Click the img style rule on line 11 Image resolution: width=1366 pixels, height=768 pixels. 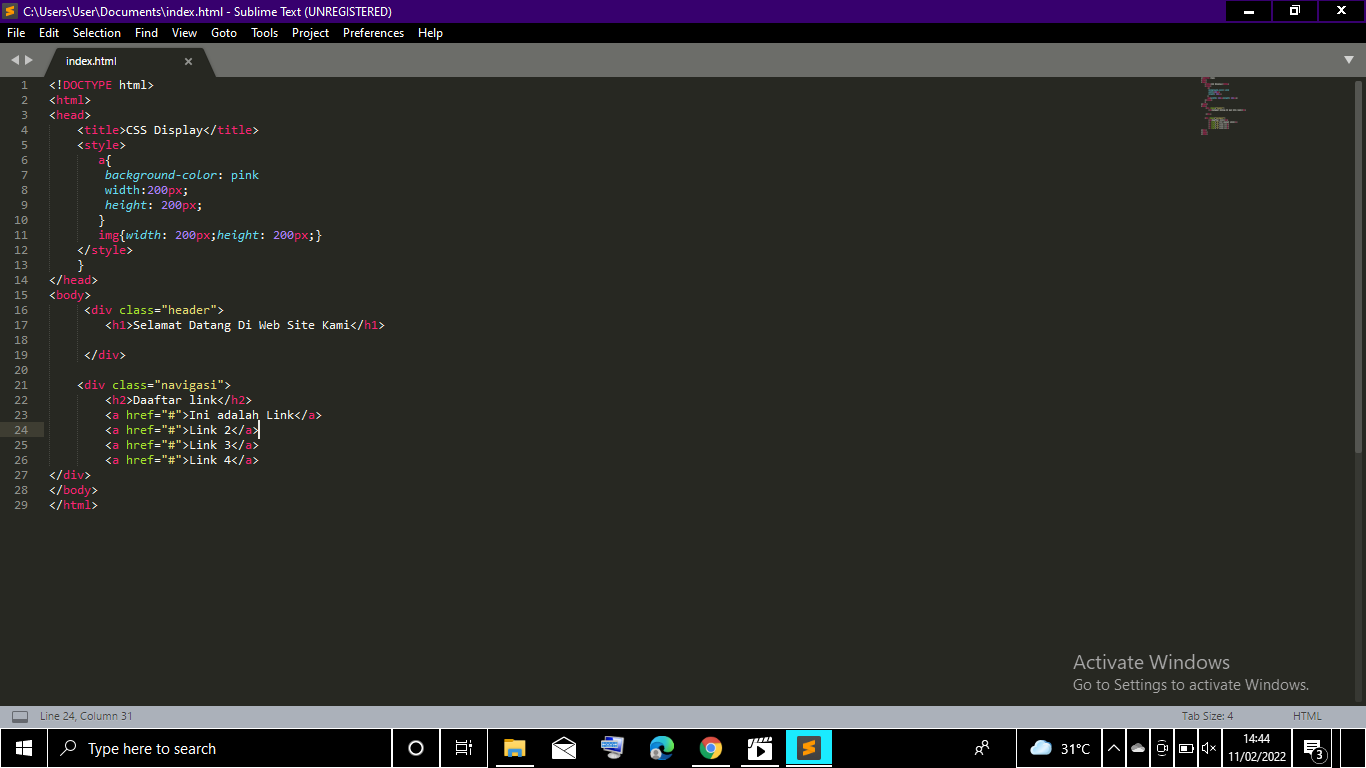[x=210, y=235]
